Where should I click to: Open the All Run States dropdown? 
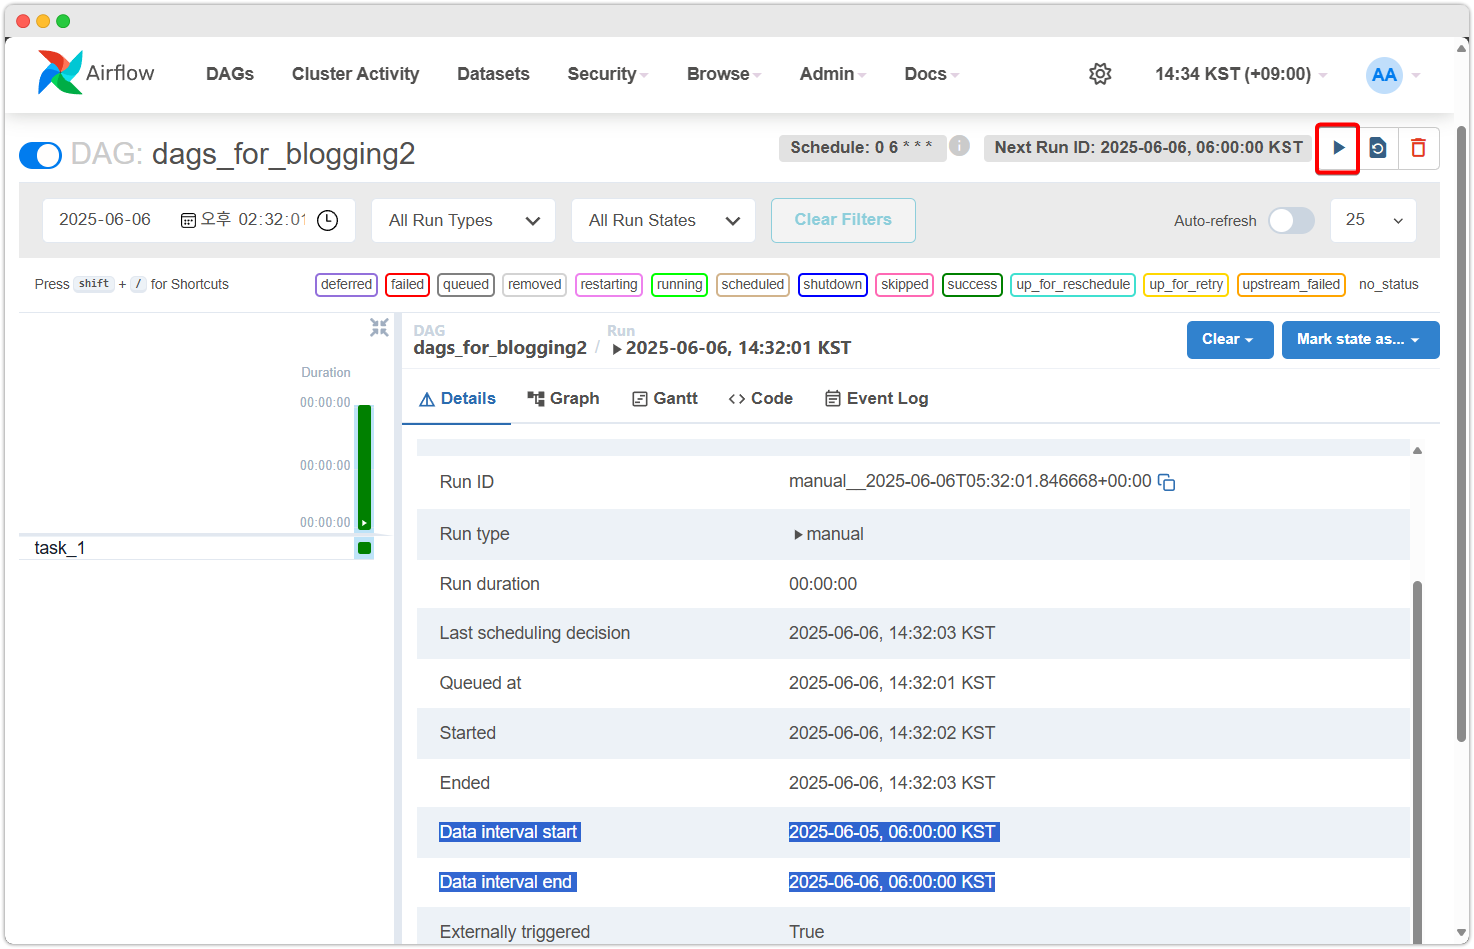(x=664, y=220)
